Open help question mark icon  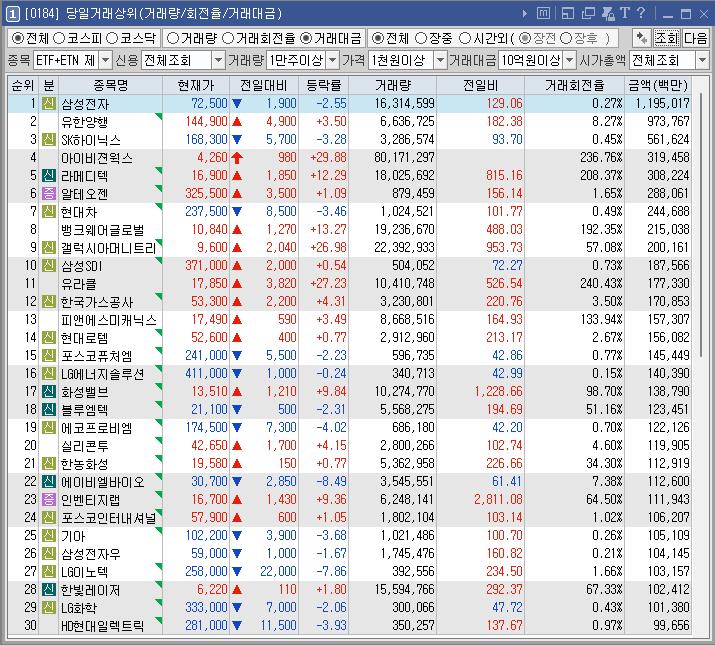tap(641, 13)
